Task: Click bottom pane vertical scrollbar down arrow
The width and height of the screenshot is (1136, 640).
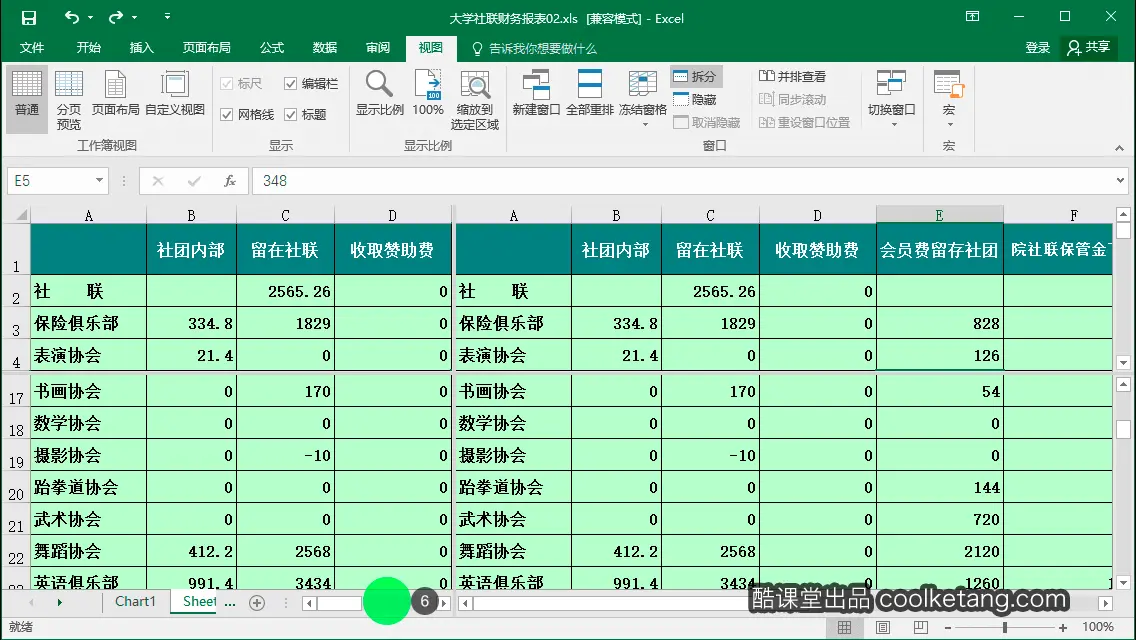Action: [1123, 583]
